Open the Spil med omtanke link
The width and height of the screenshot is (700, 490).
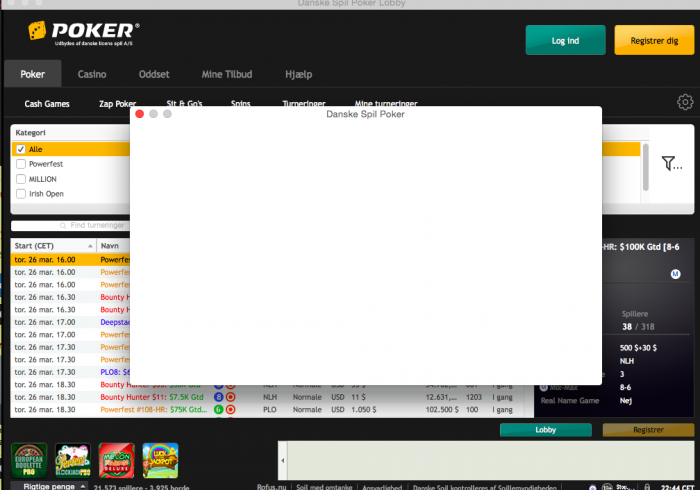click(x=324, y=487)
